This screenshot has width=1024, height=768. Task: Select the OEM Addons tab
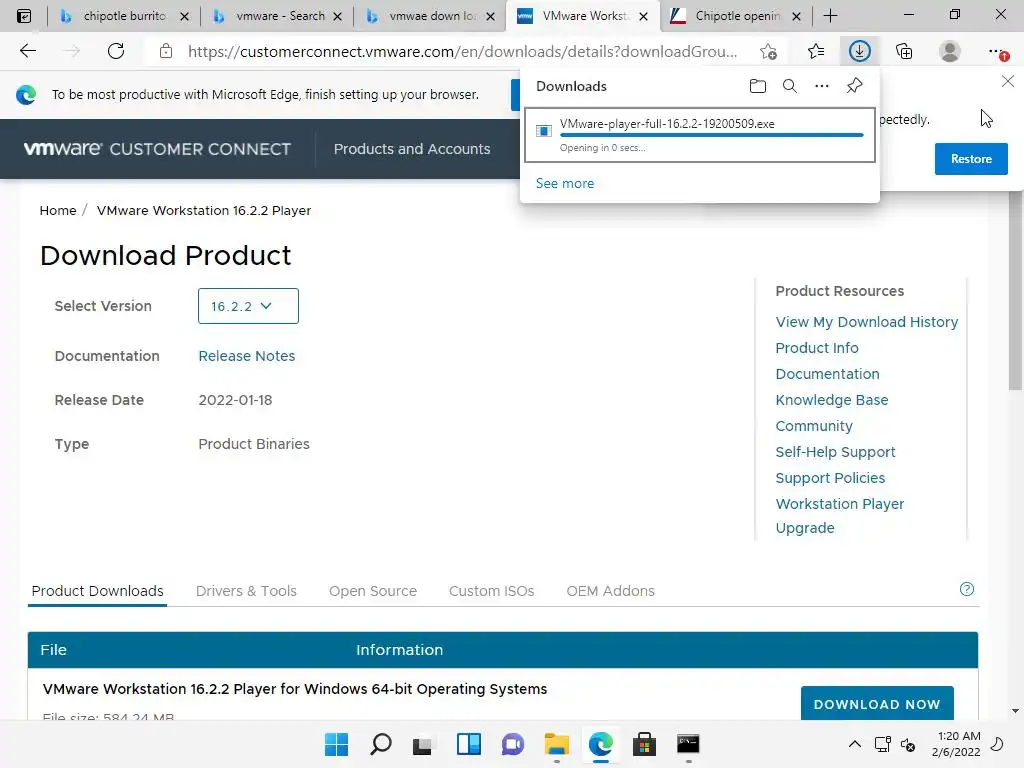610,591
